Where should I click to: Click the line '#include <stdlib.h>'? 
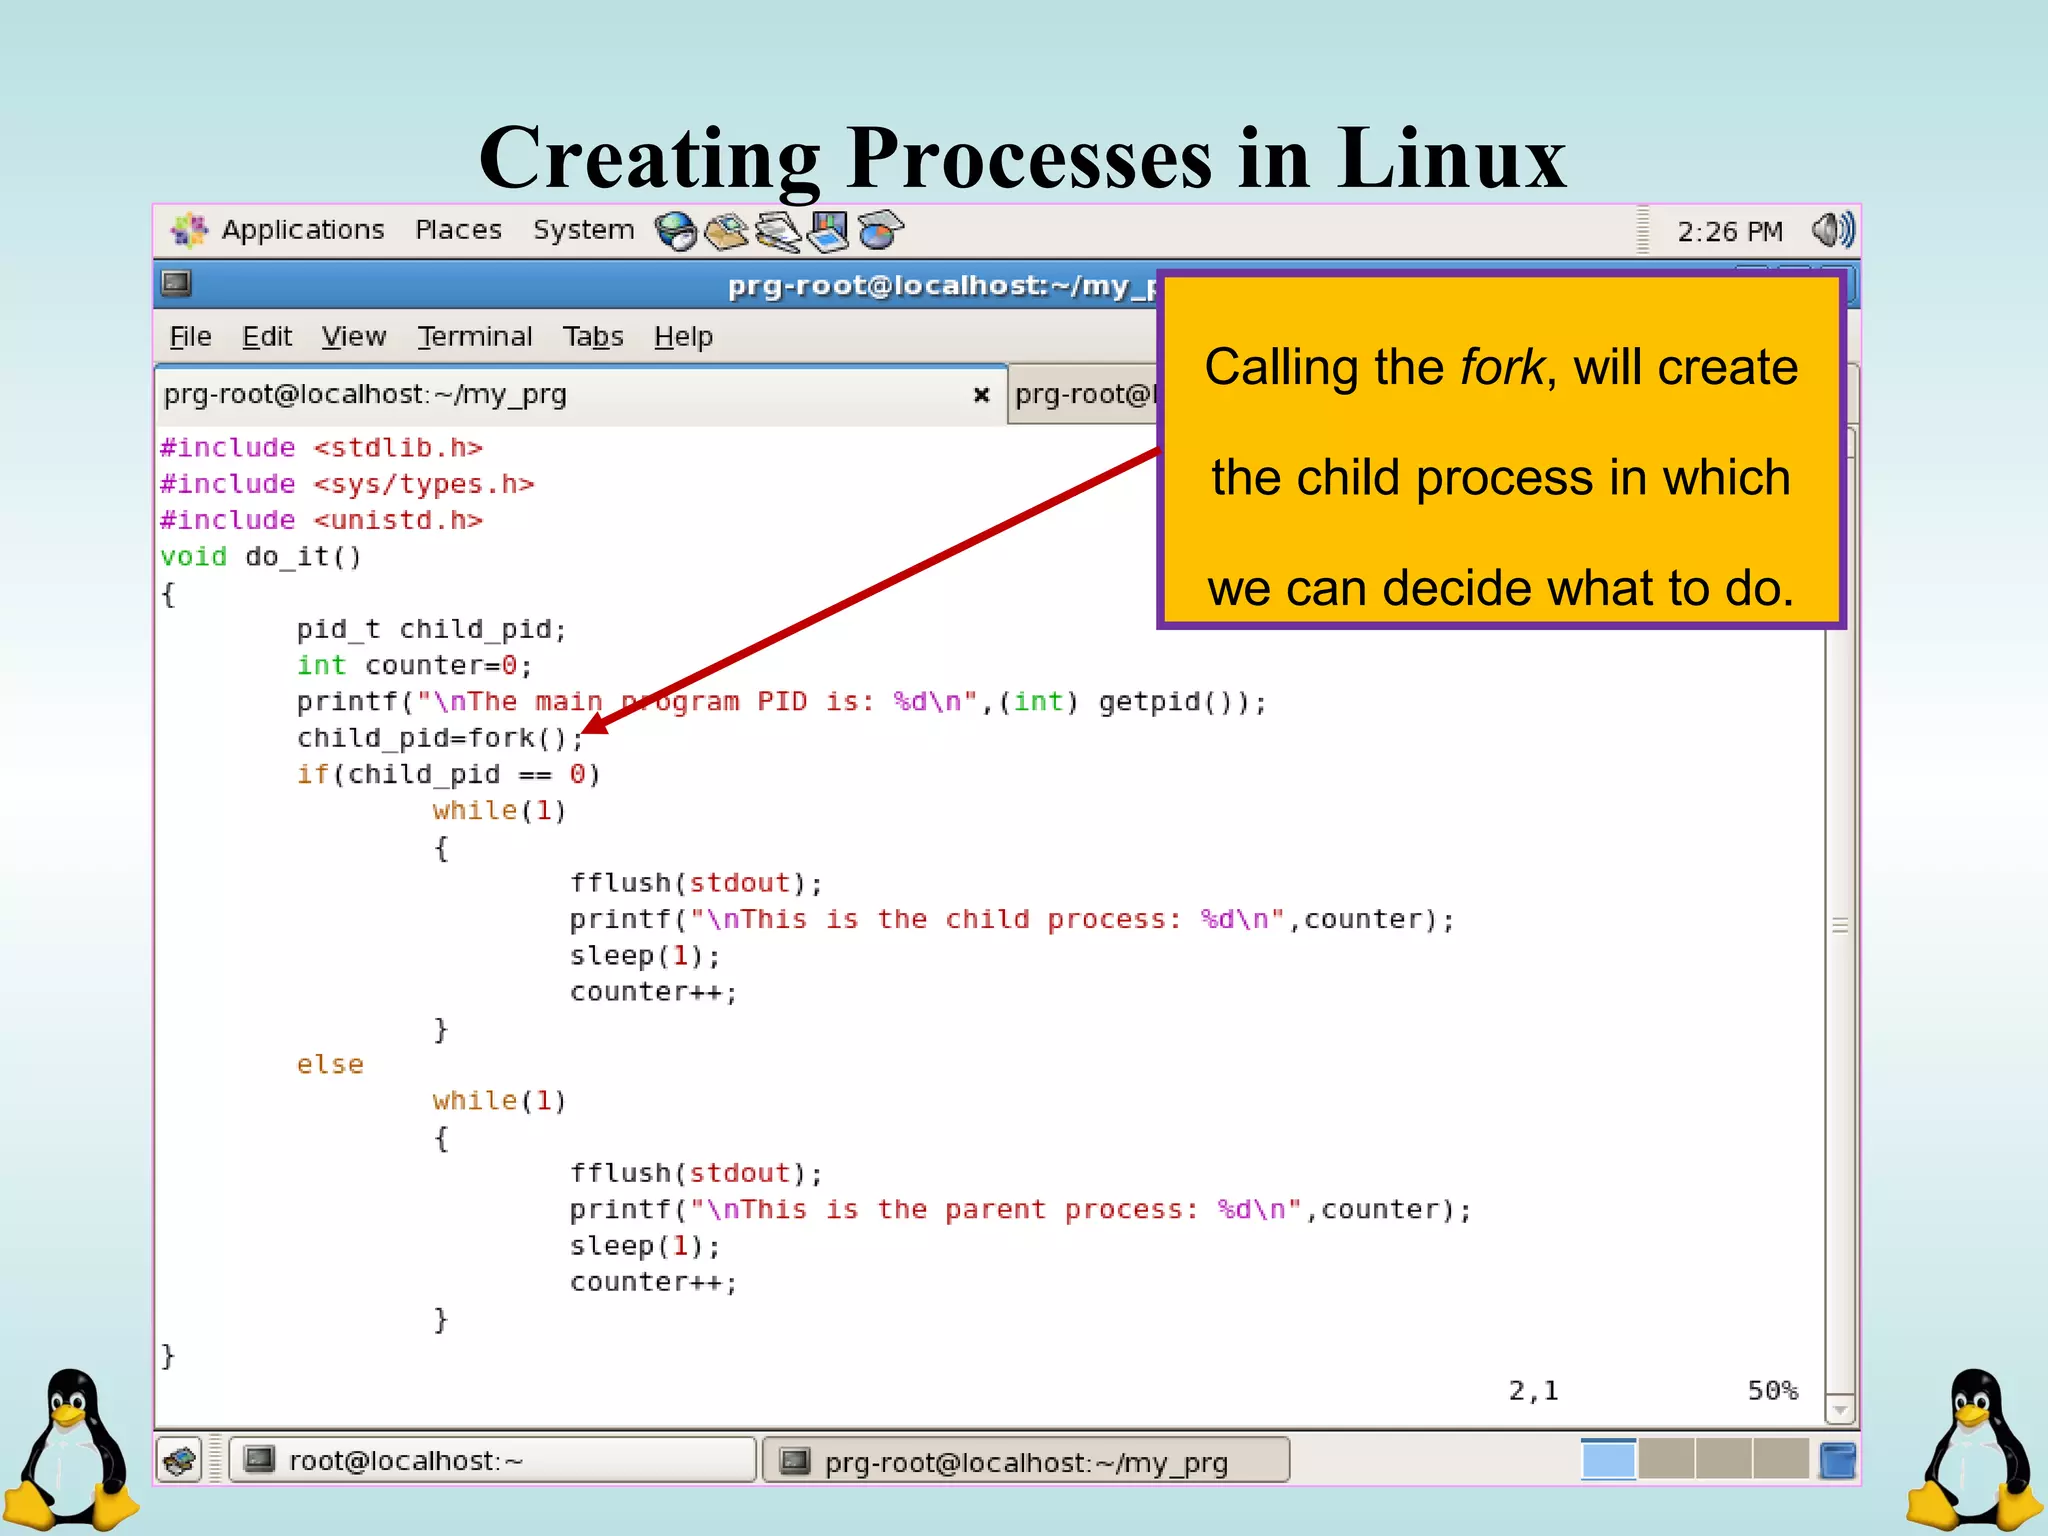tap(321, 448)
